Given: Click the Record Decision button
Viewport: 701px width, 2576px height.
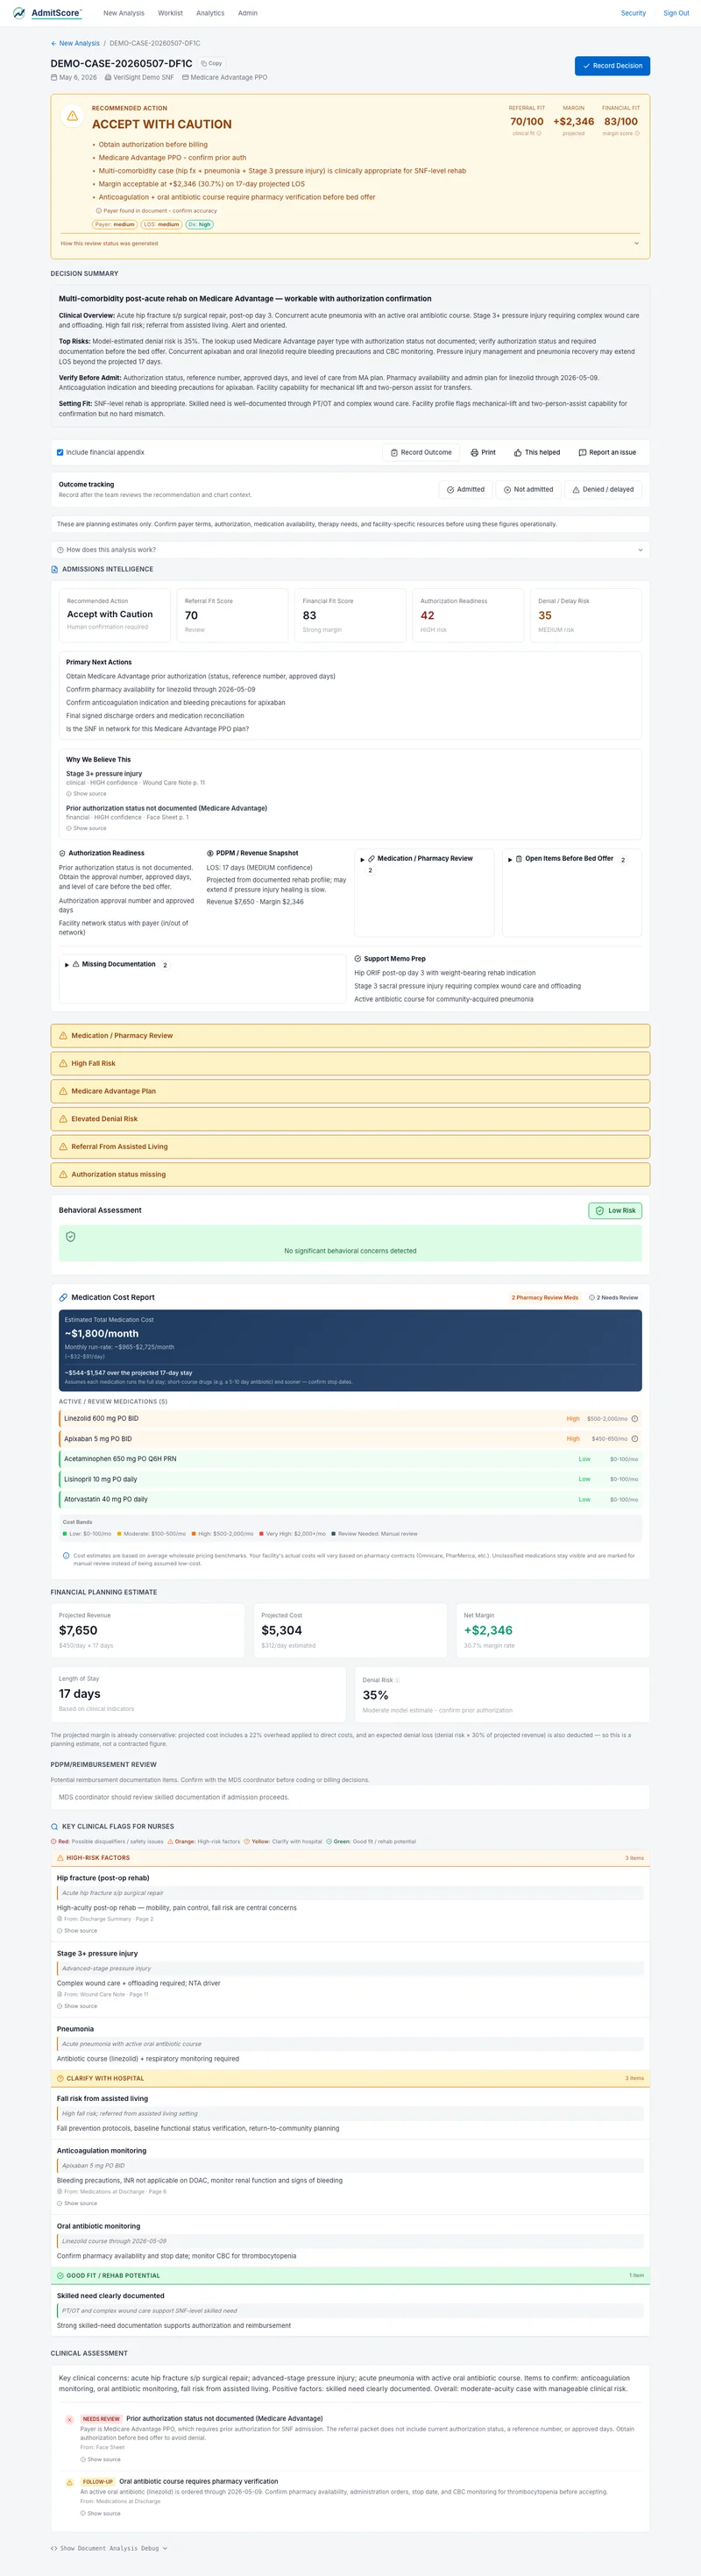Looking at the screenshot, I should point(612,66).
